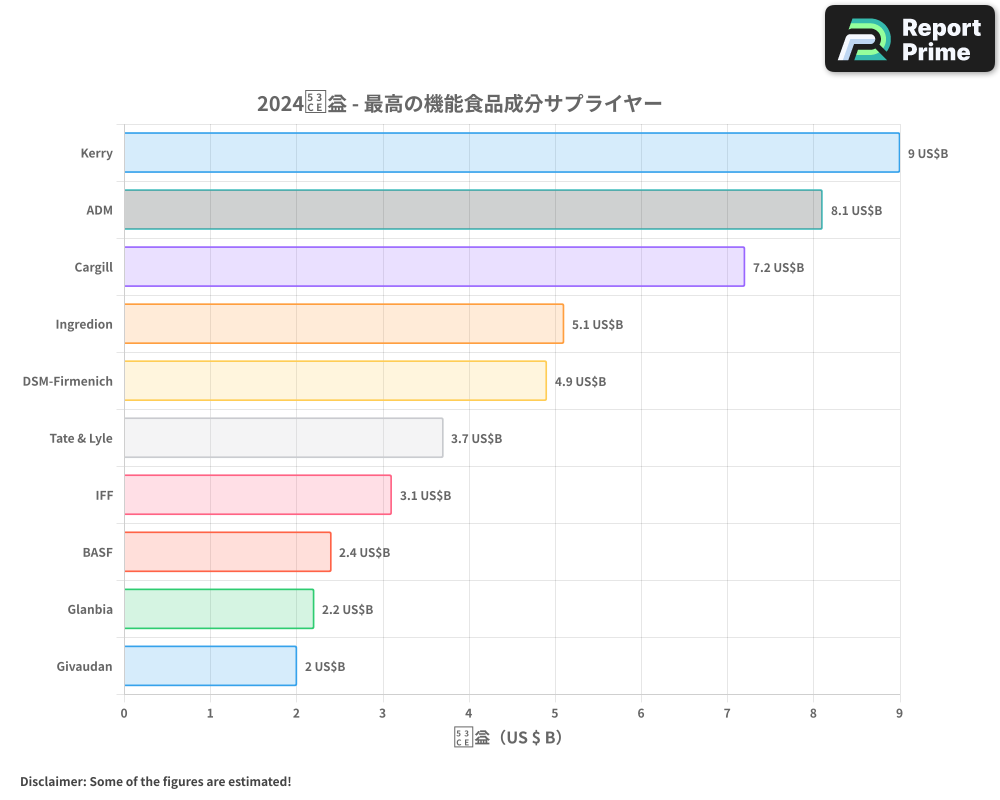
Task: Click the Report Prime brand text
Action: [941, 40]
